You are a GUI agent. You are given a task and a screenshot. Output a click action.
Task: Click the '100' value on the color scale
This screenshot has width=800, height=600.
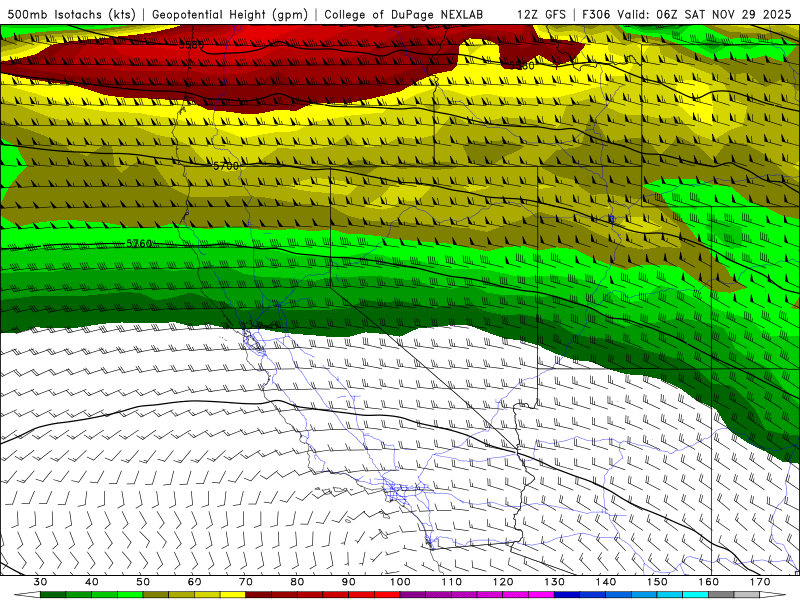pyautogui.click(x=401, y=582)
